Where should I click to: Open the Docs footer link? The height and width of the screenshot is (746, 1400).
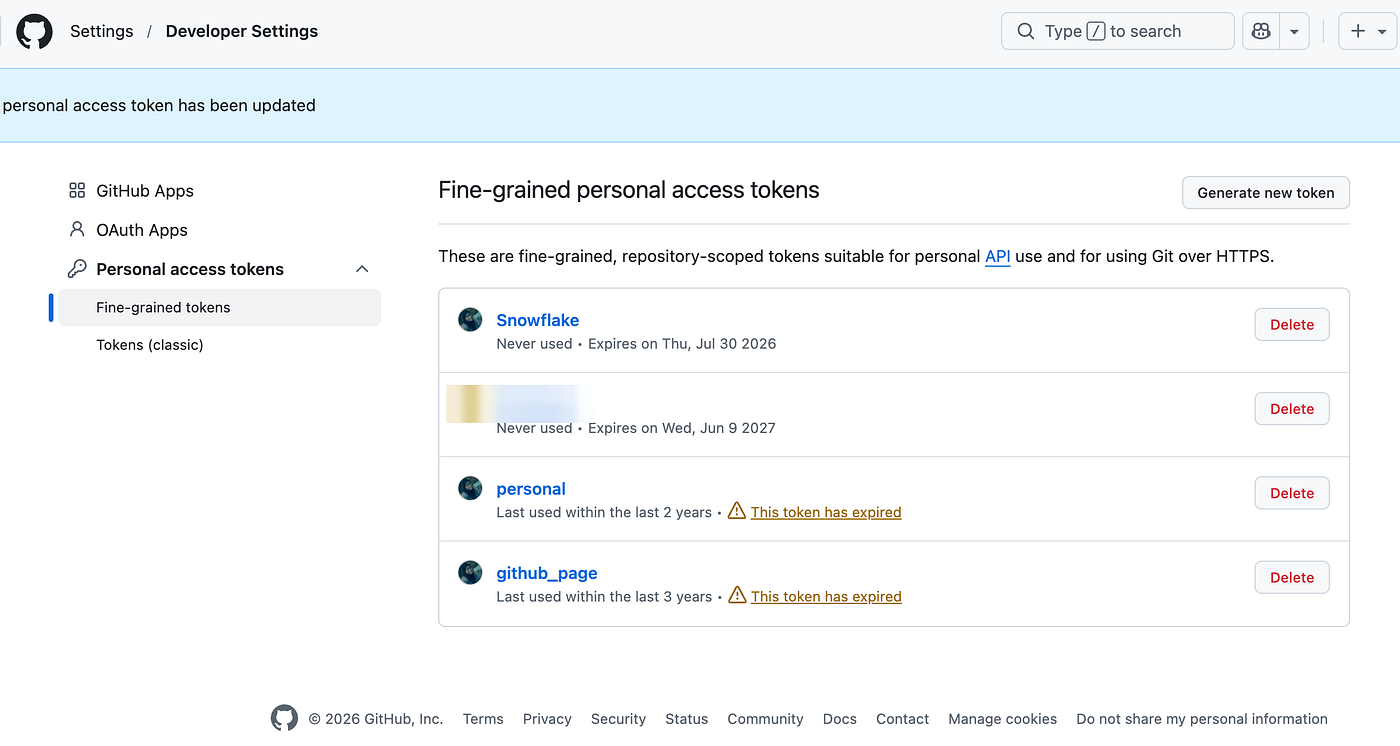point(840,719)
